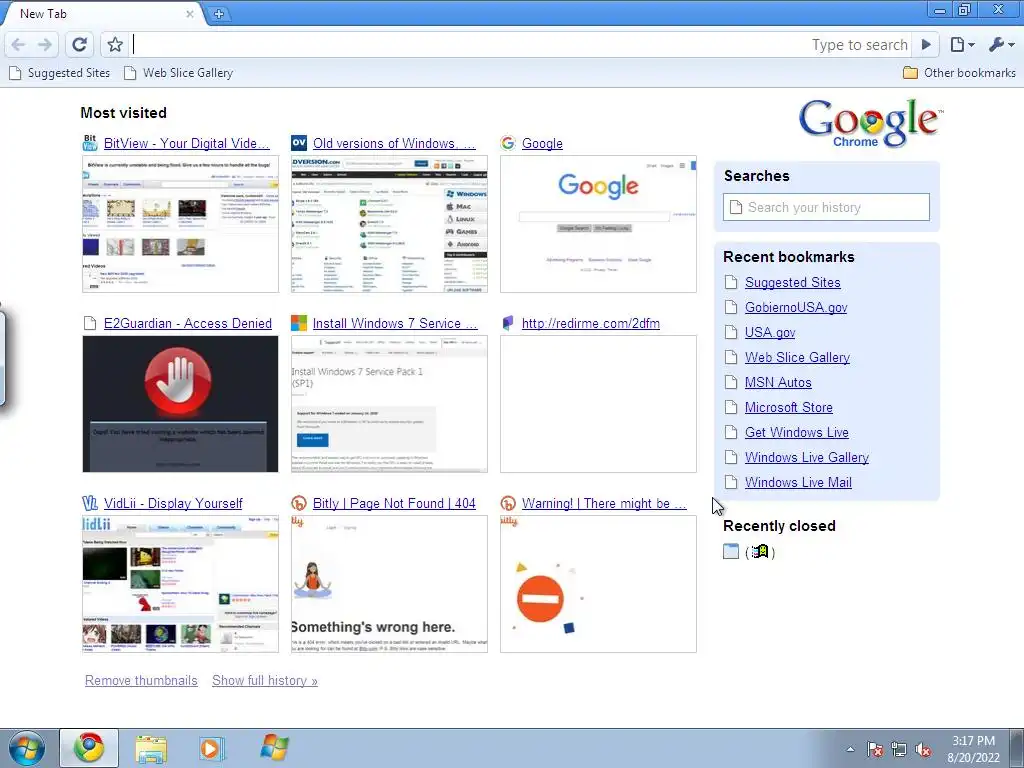Open Web Slice Gallery recent bookmark
The image size is (1024, 768).
pos(797,357)
